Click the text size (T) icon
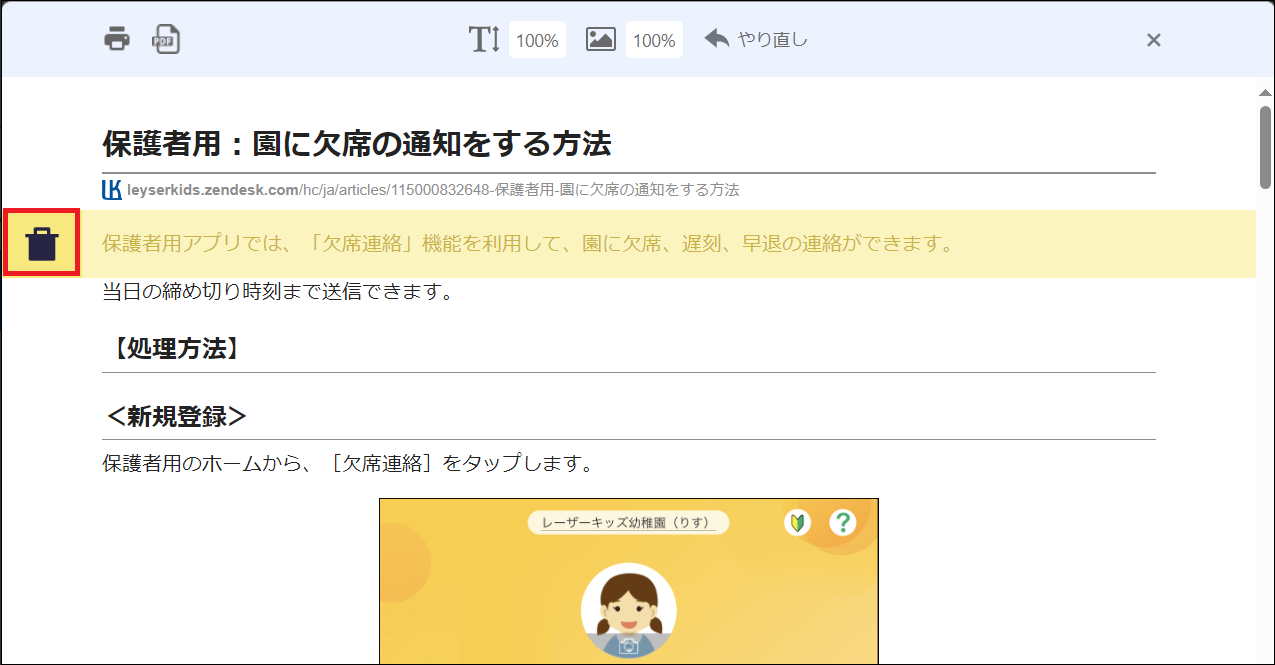1275x665 pixels. [484, 38]
